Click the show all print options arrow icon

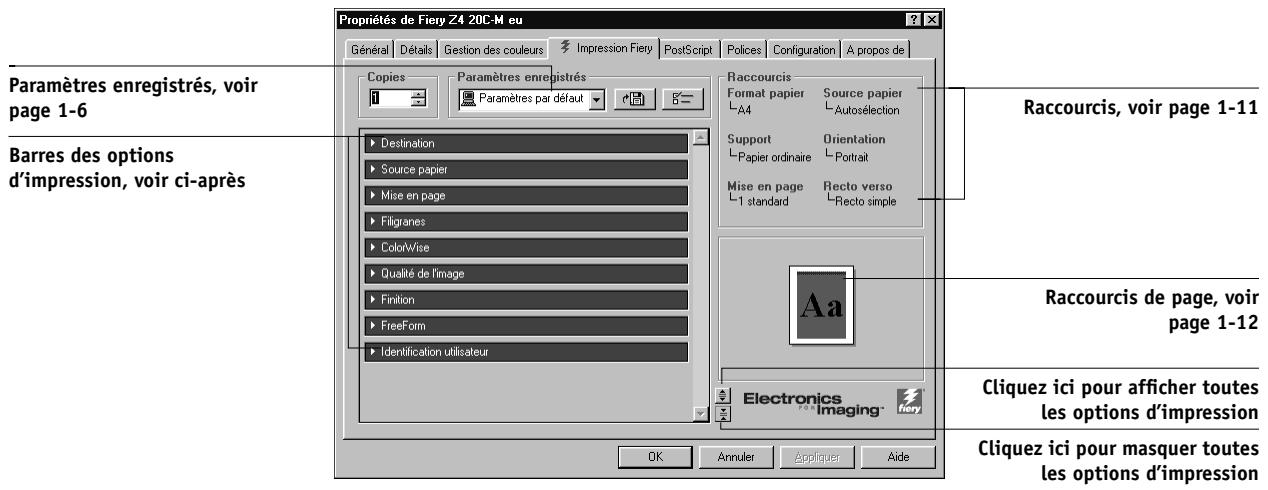(725, 397)
